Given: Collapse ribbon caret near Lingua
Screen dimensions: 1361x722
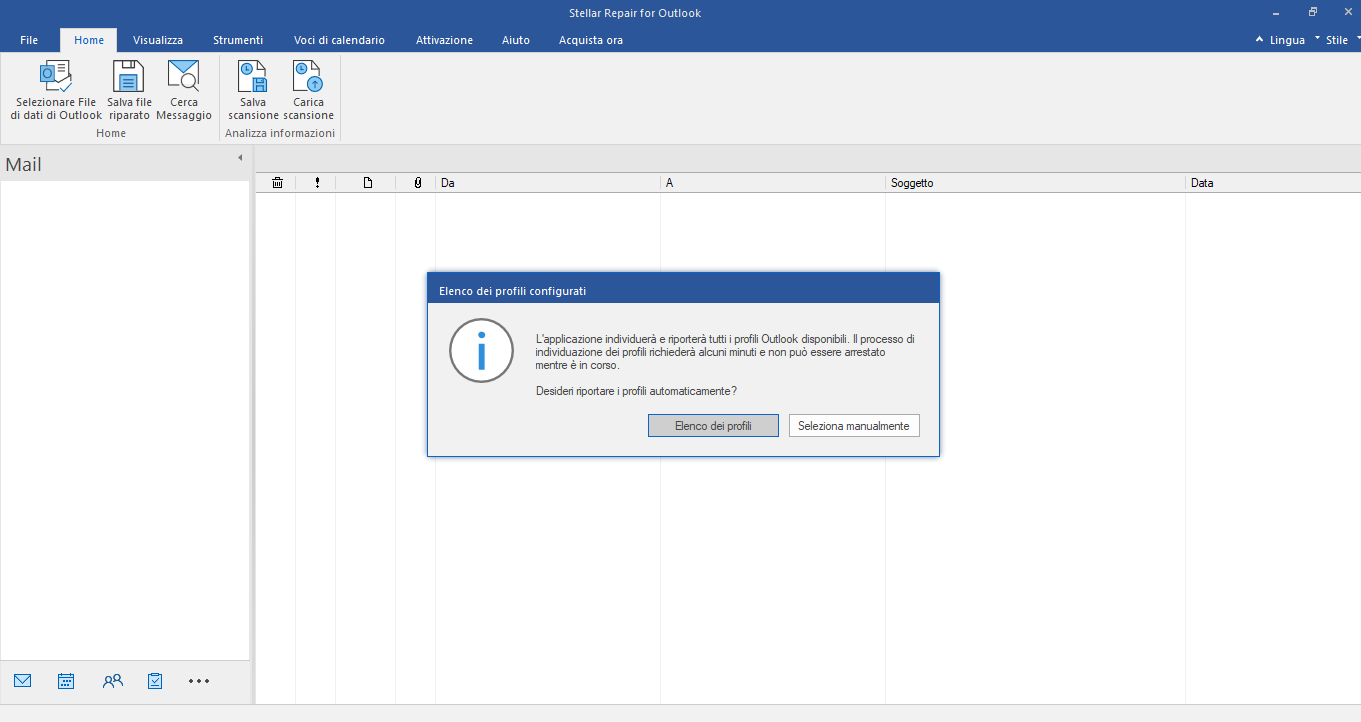Looking at the screenshot, I should pos(1260,40).
